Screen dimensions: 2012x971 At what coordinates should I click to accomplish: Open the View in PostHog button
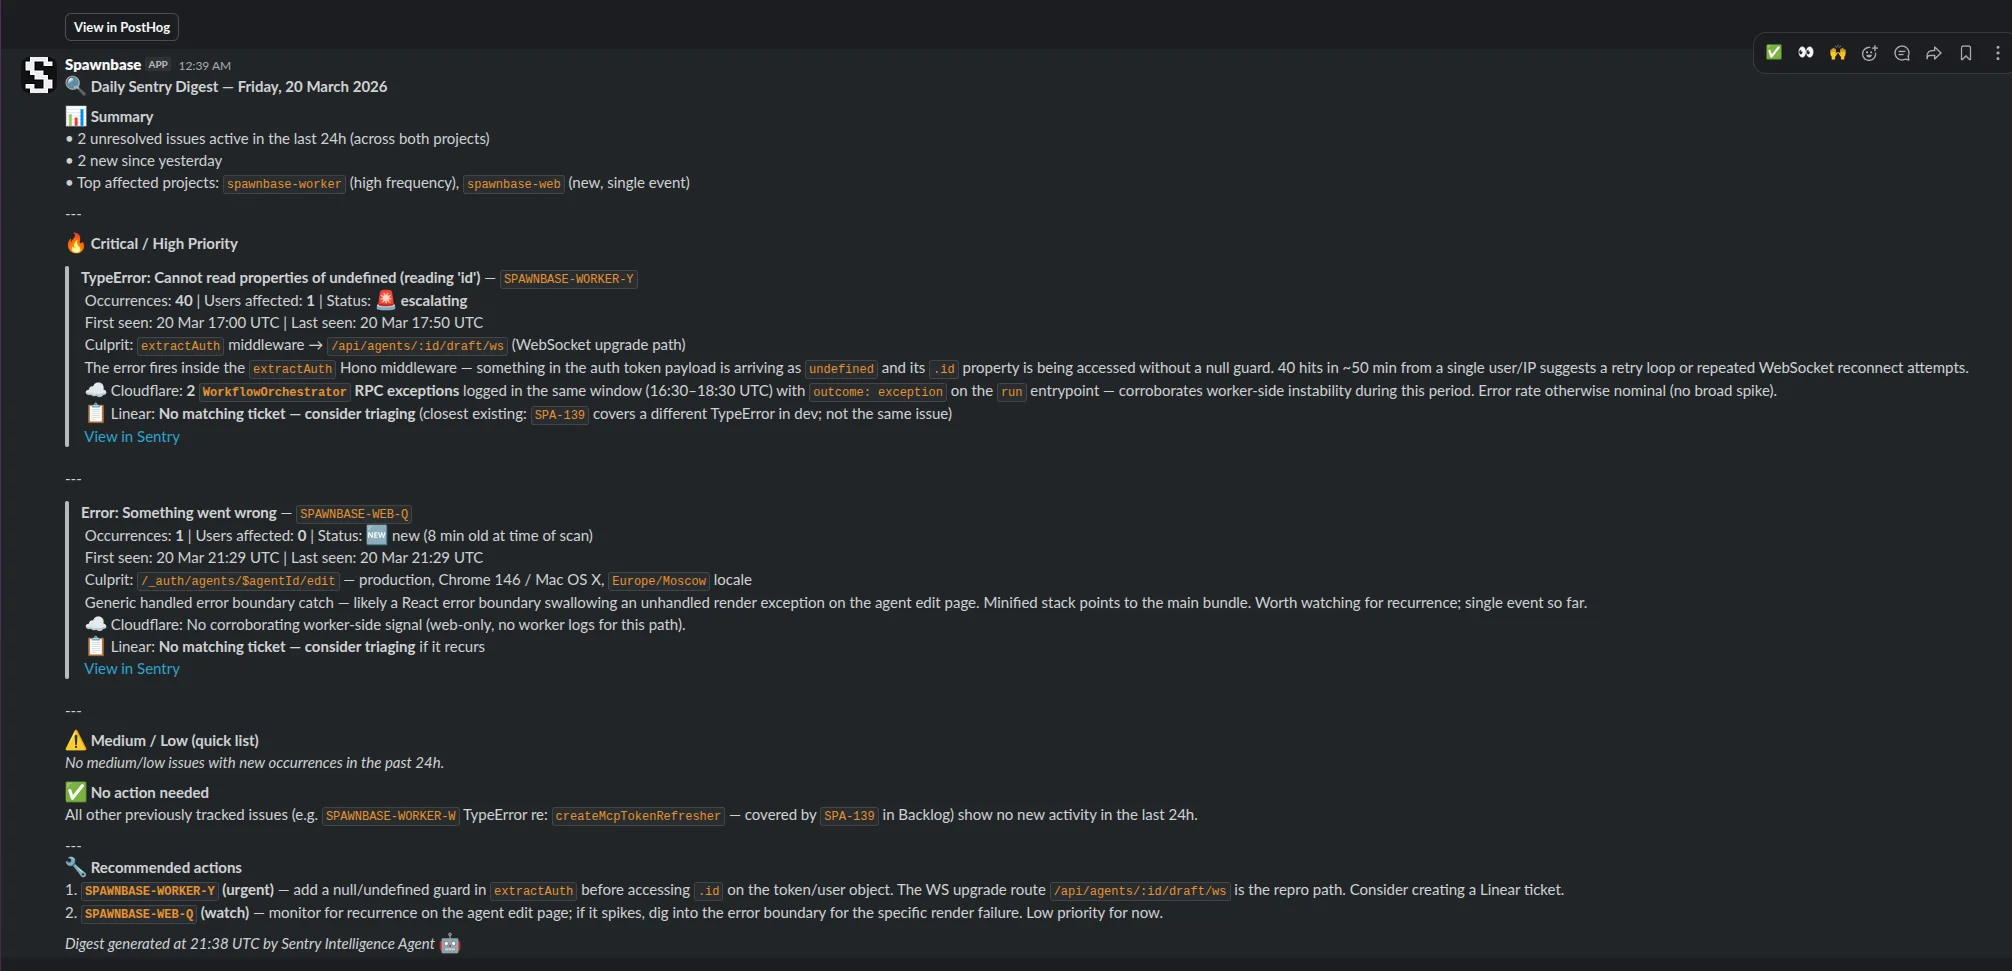coord(120,27)
